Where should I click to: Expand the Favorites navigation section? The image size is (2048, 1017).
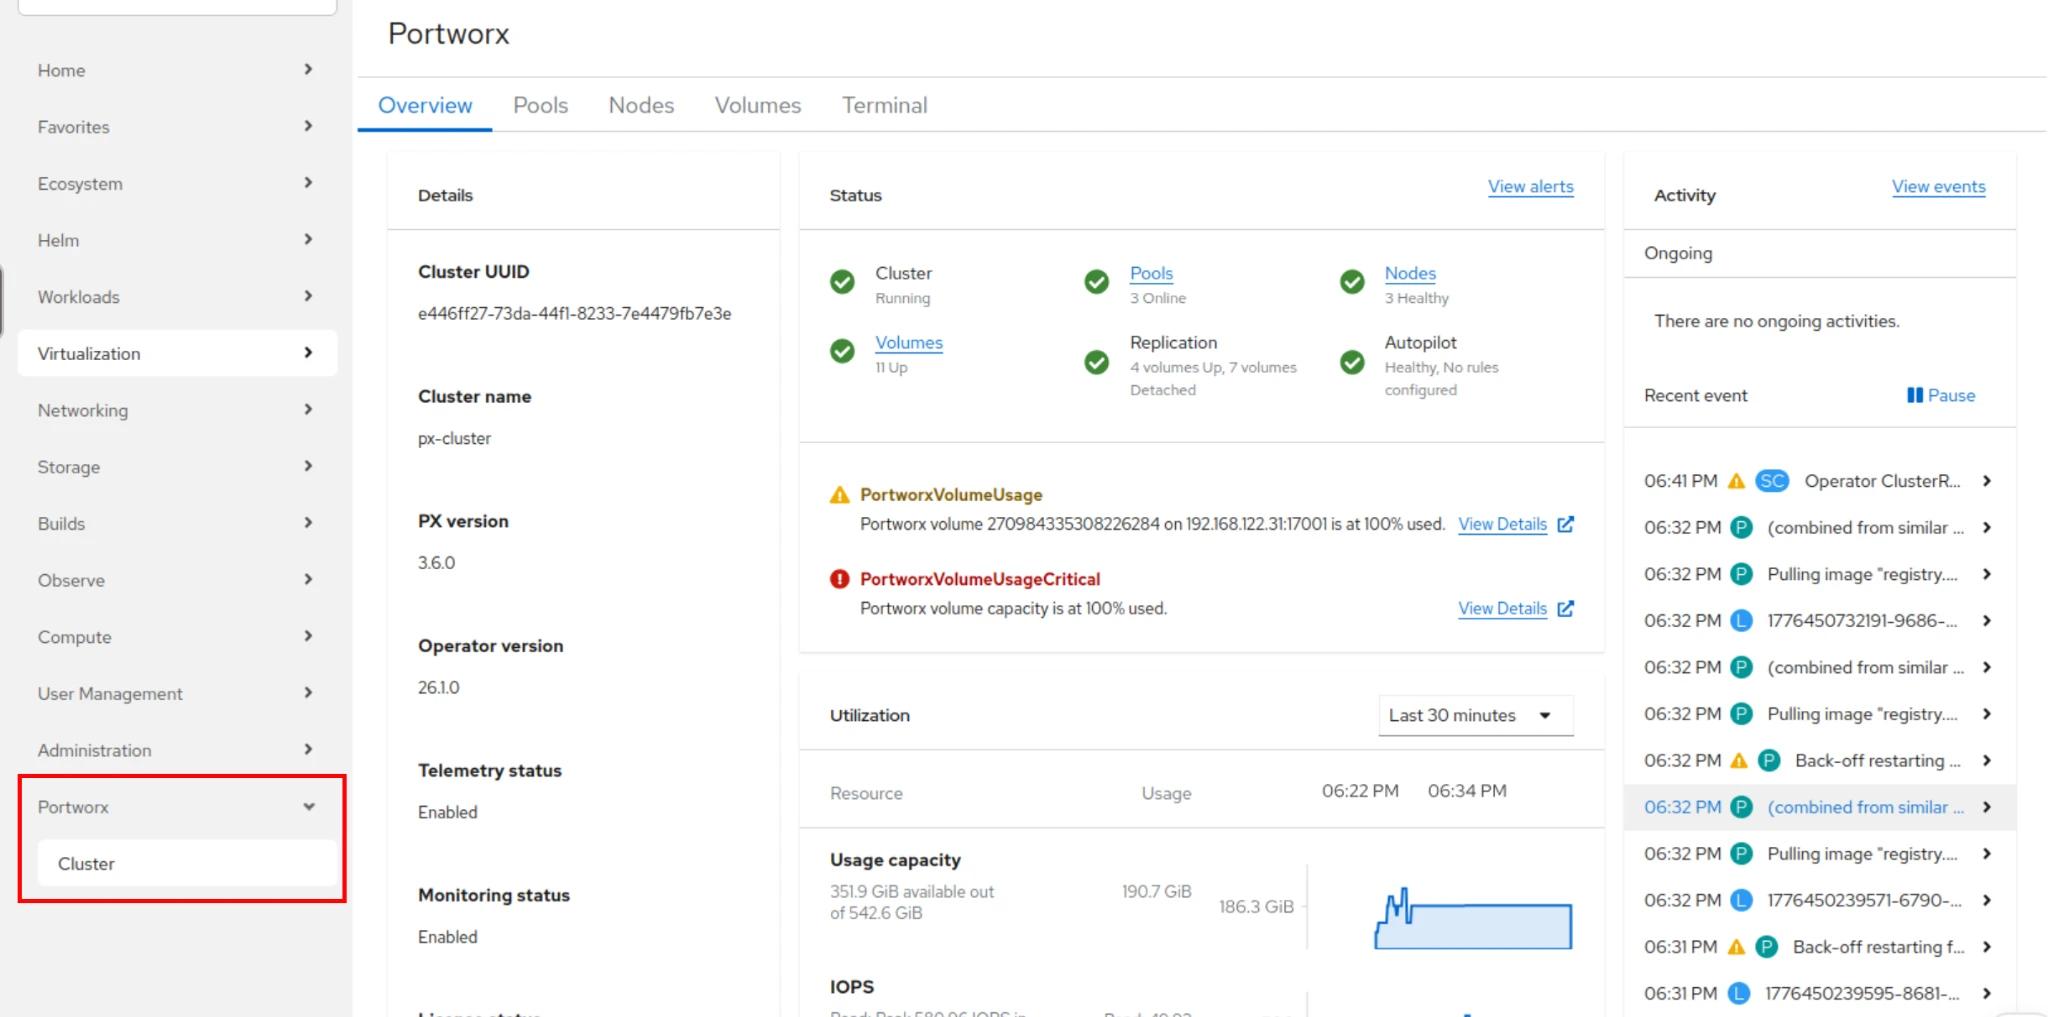pos(177,127)
